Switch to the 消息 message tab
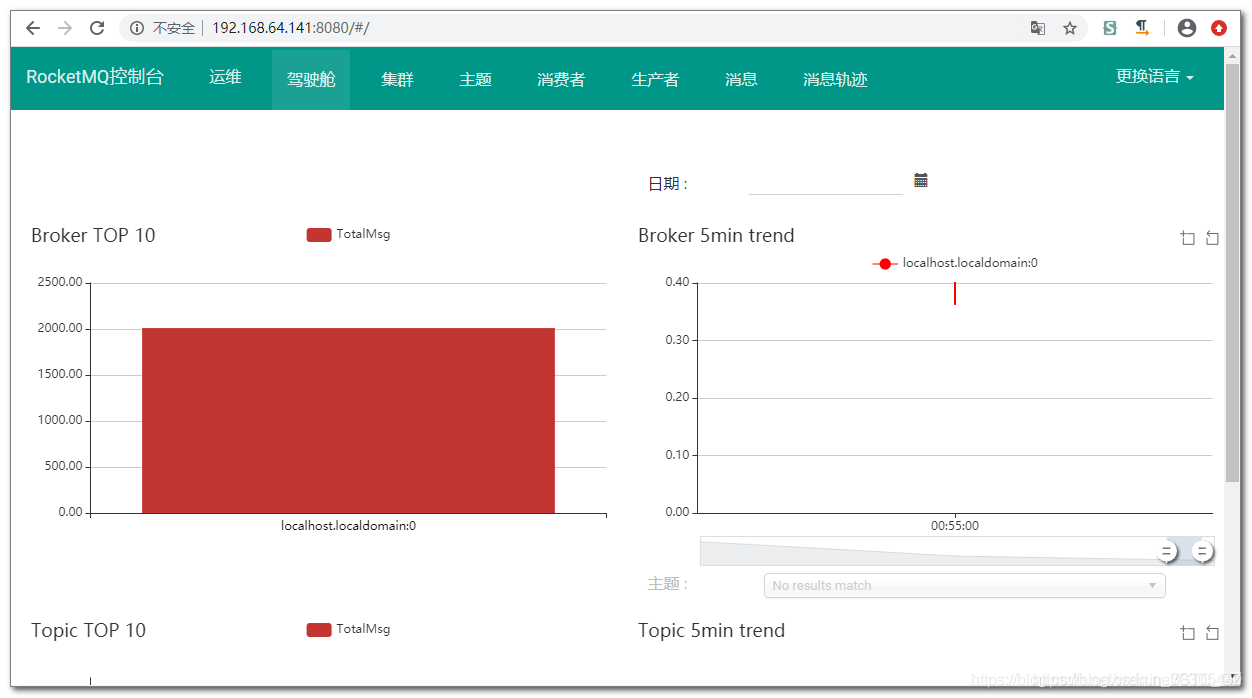This screenshot has height=698, width=1252. [741, 79]
